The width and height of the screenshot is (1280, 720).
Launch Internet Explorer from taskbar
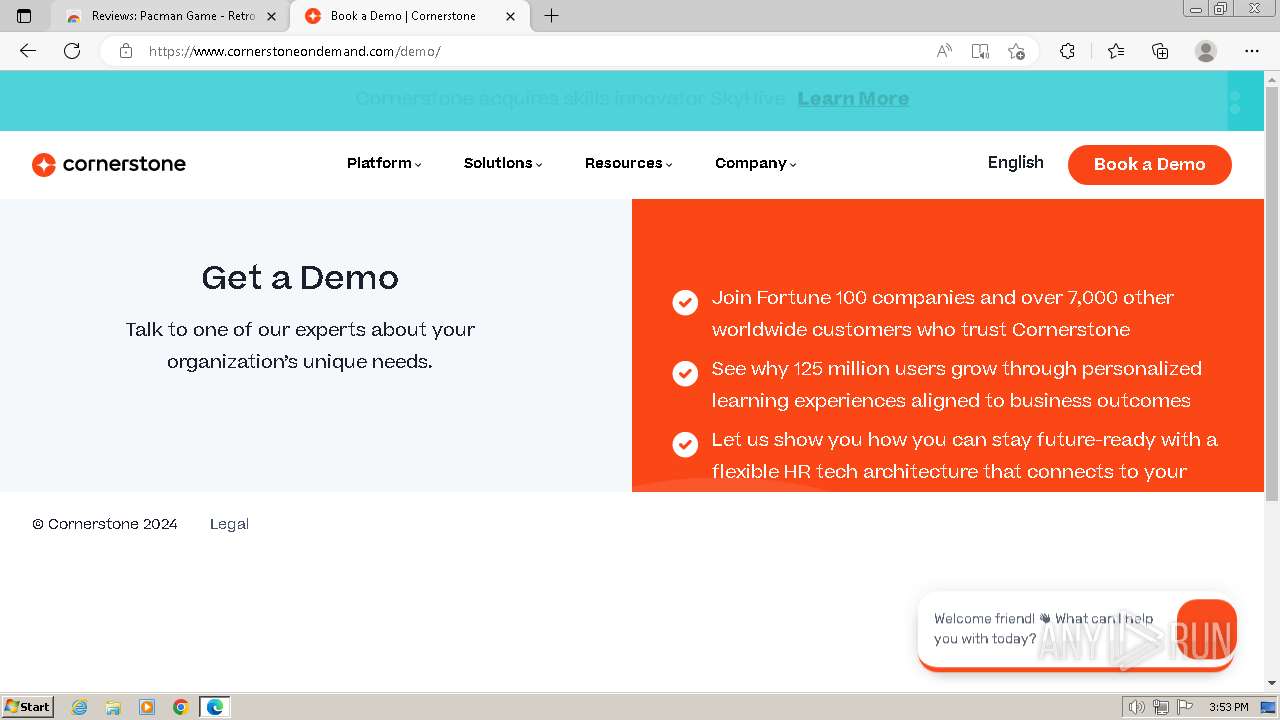tap(80, 707)
